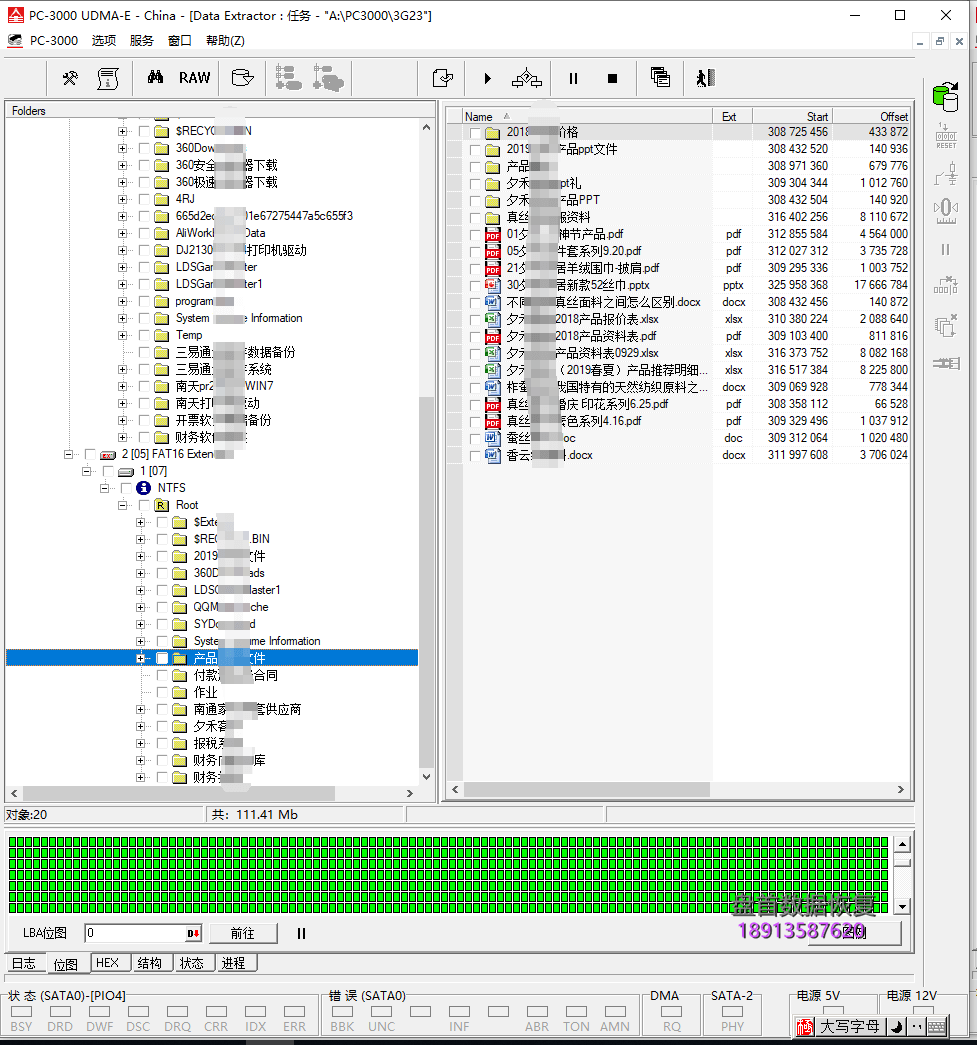Stop the process with the square button

click(612, 79)
